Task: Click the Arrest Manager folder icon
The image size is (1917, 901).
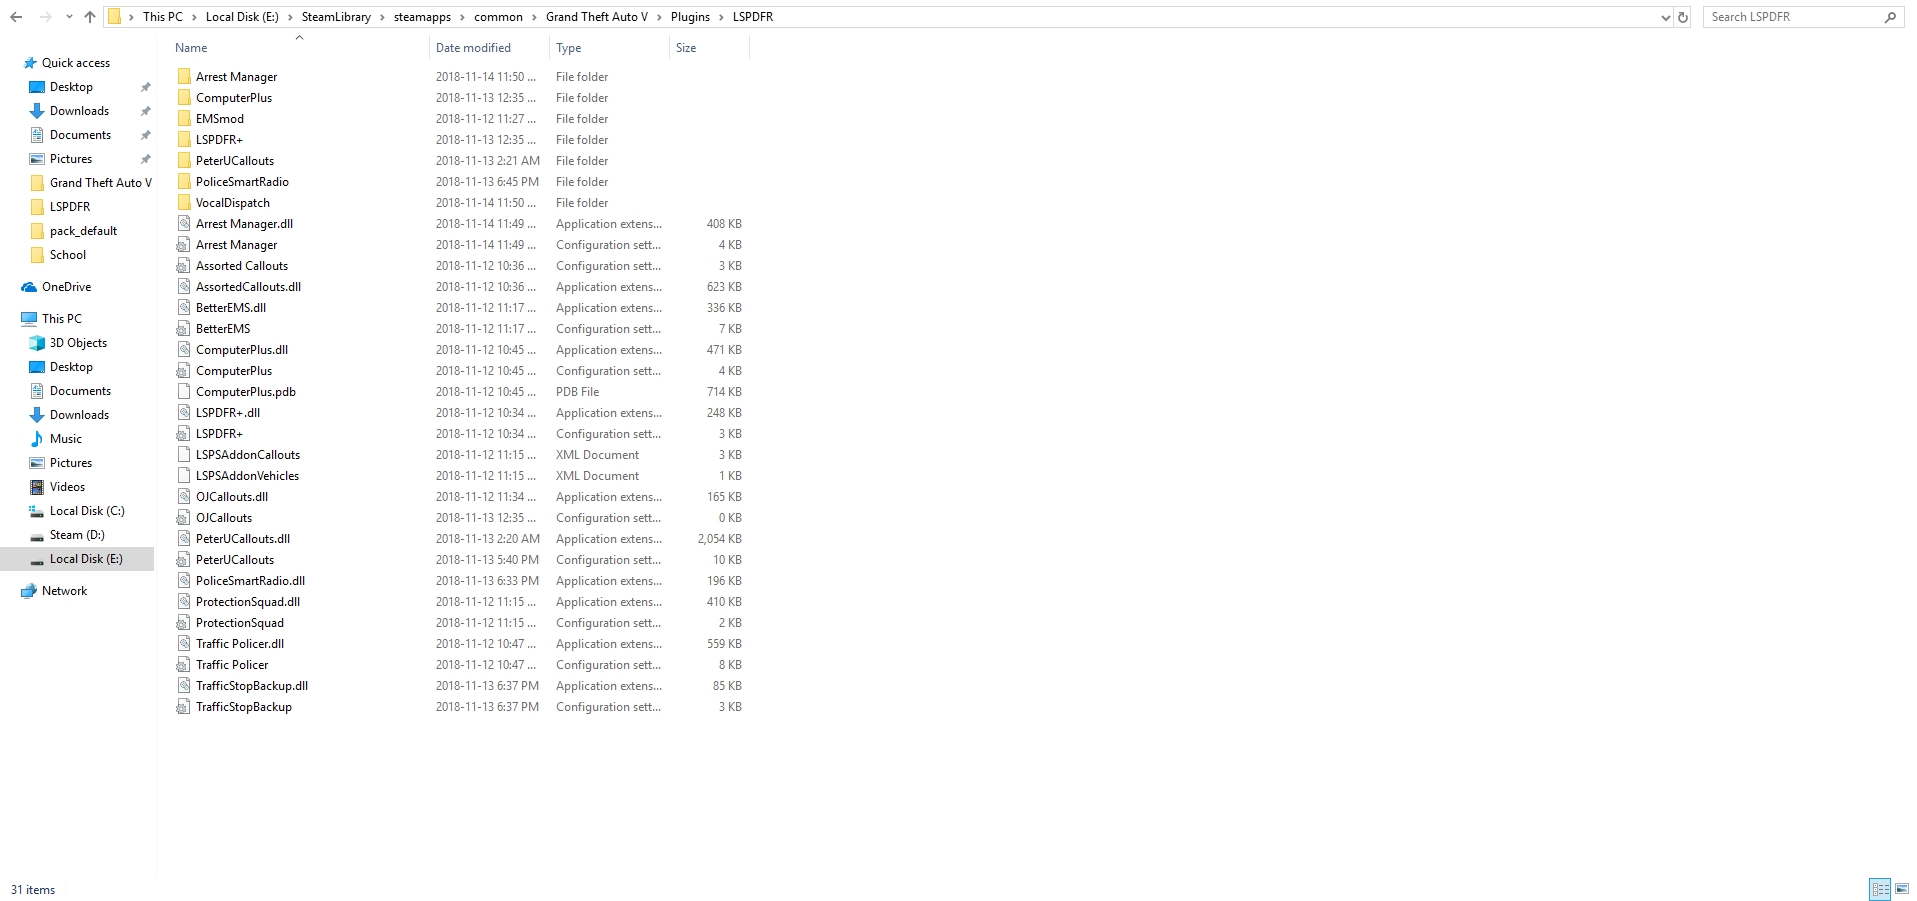Action: [x=184, y=77]
